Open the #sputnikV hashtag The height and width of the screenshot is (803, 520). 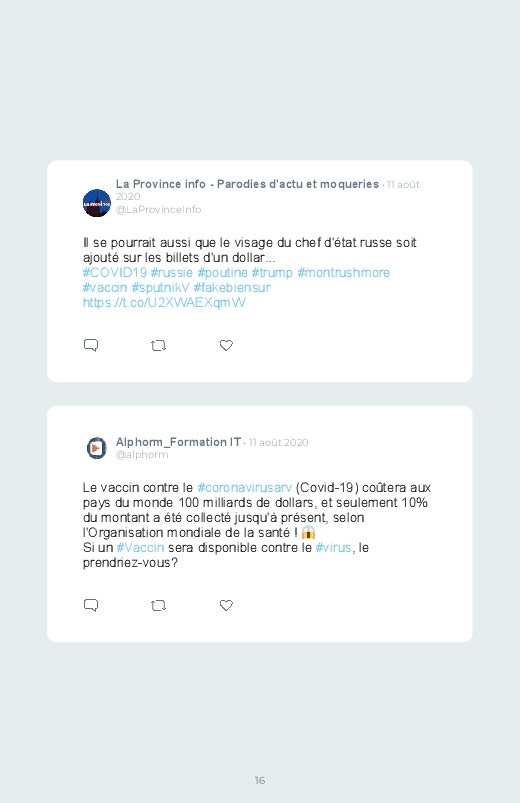pos(160,287)
